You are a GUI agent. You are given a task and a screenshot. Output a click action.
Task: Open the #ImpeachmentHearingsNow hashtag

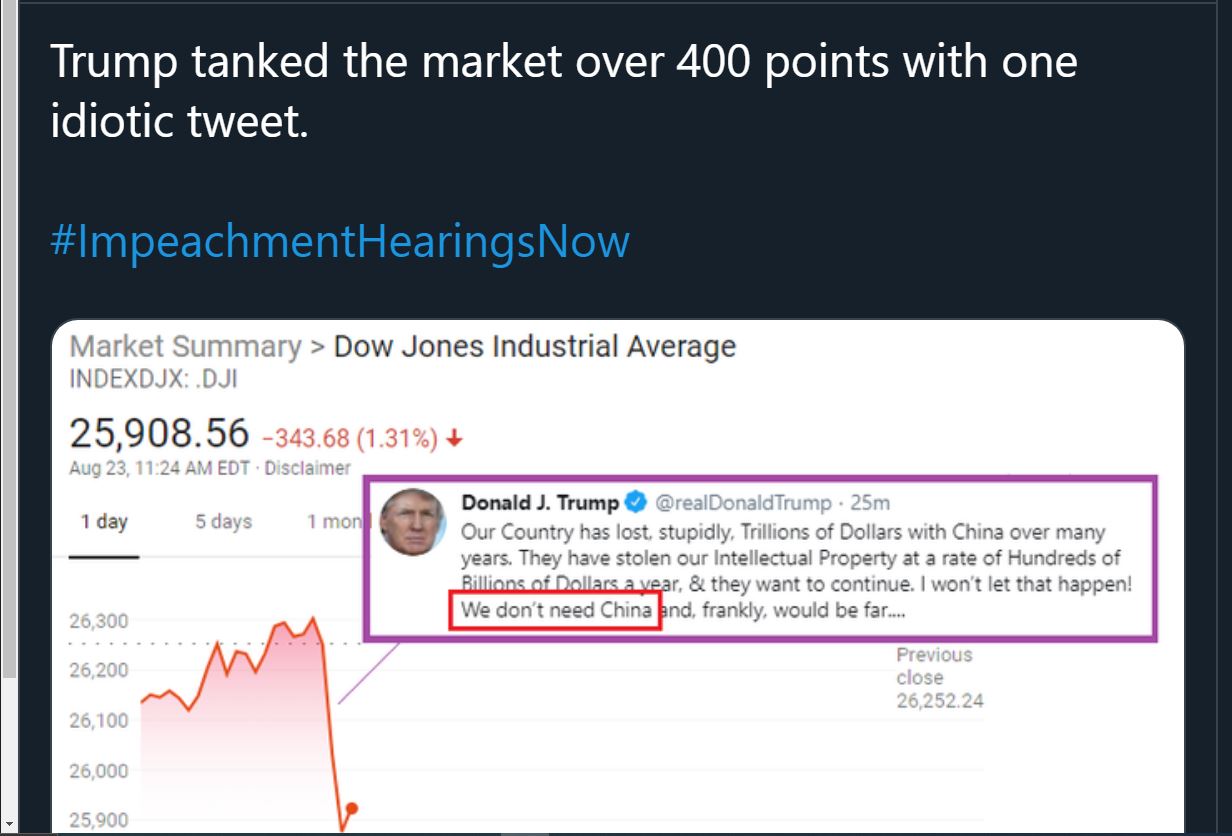click(340, 242)
